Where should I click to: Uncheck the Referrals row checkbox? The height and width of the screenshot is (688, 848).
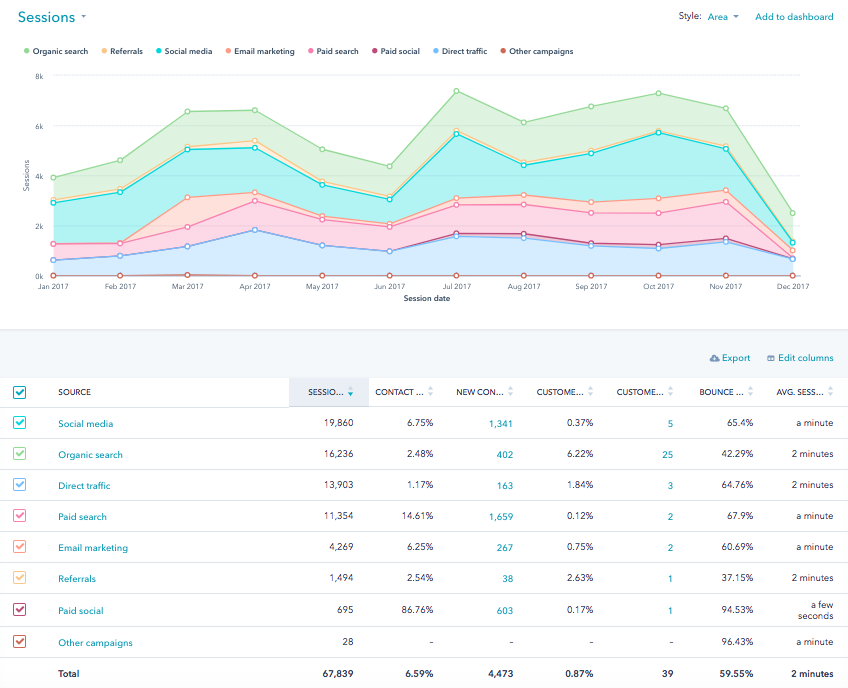(x=19, y=578)
